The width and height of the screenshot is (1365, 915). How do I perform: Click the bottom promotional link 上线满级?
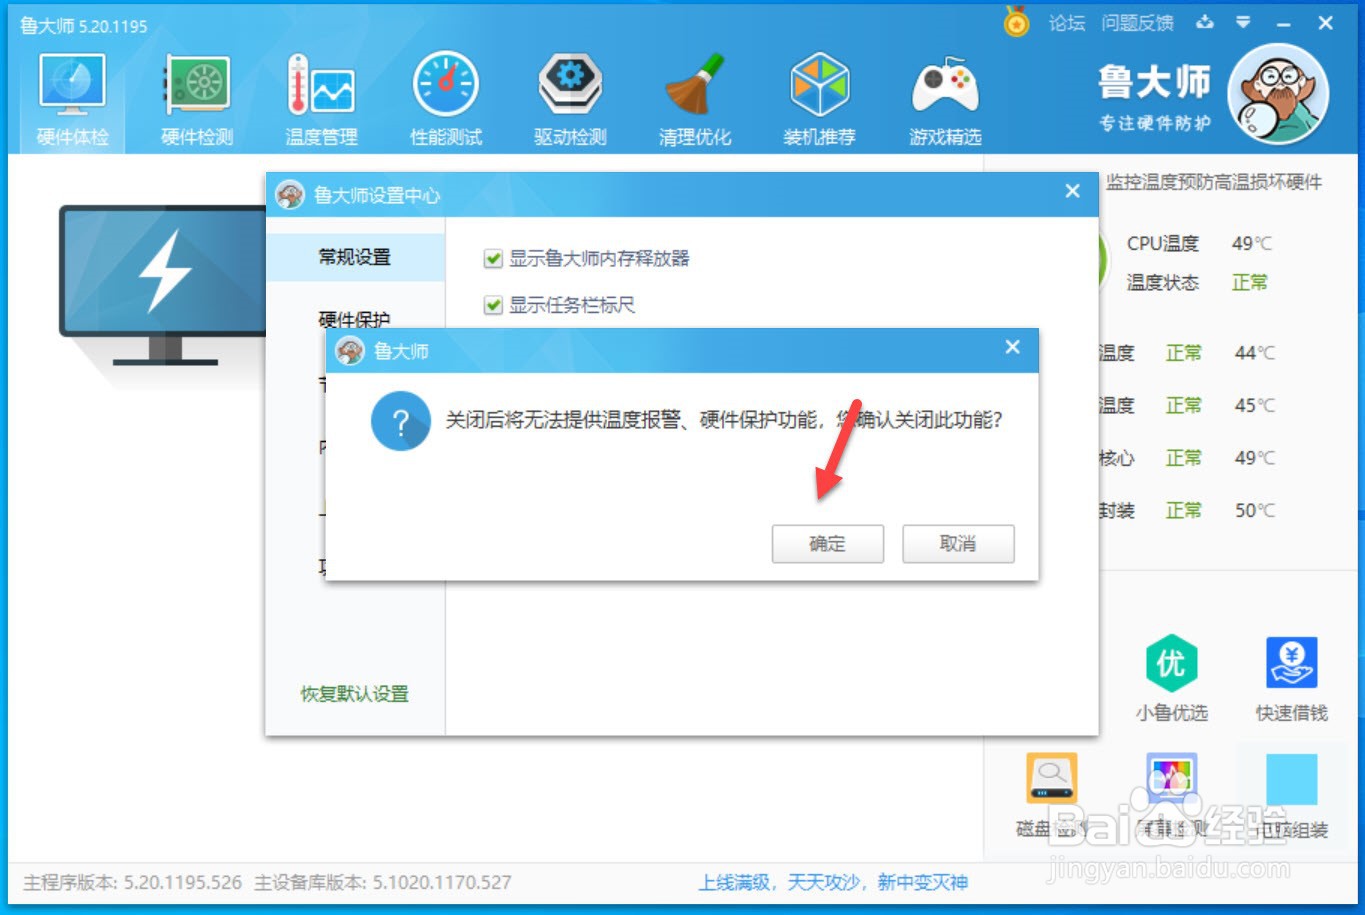click(x=833, y=882)
